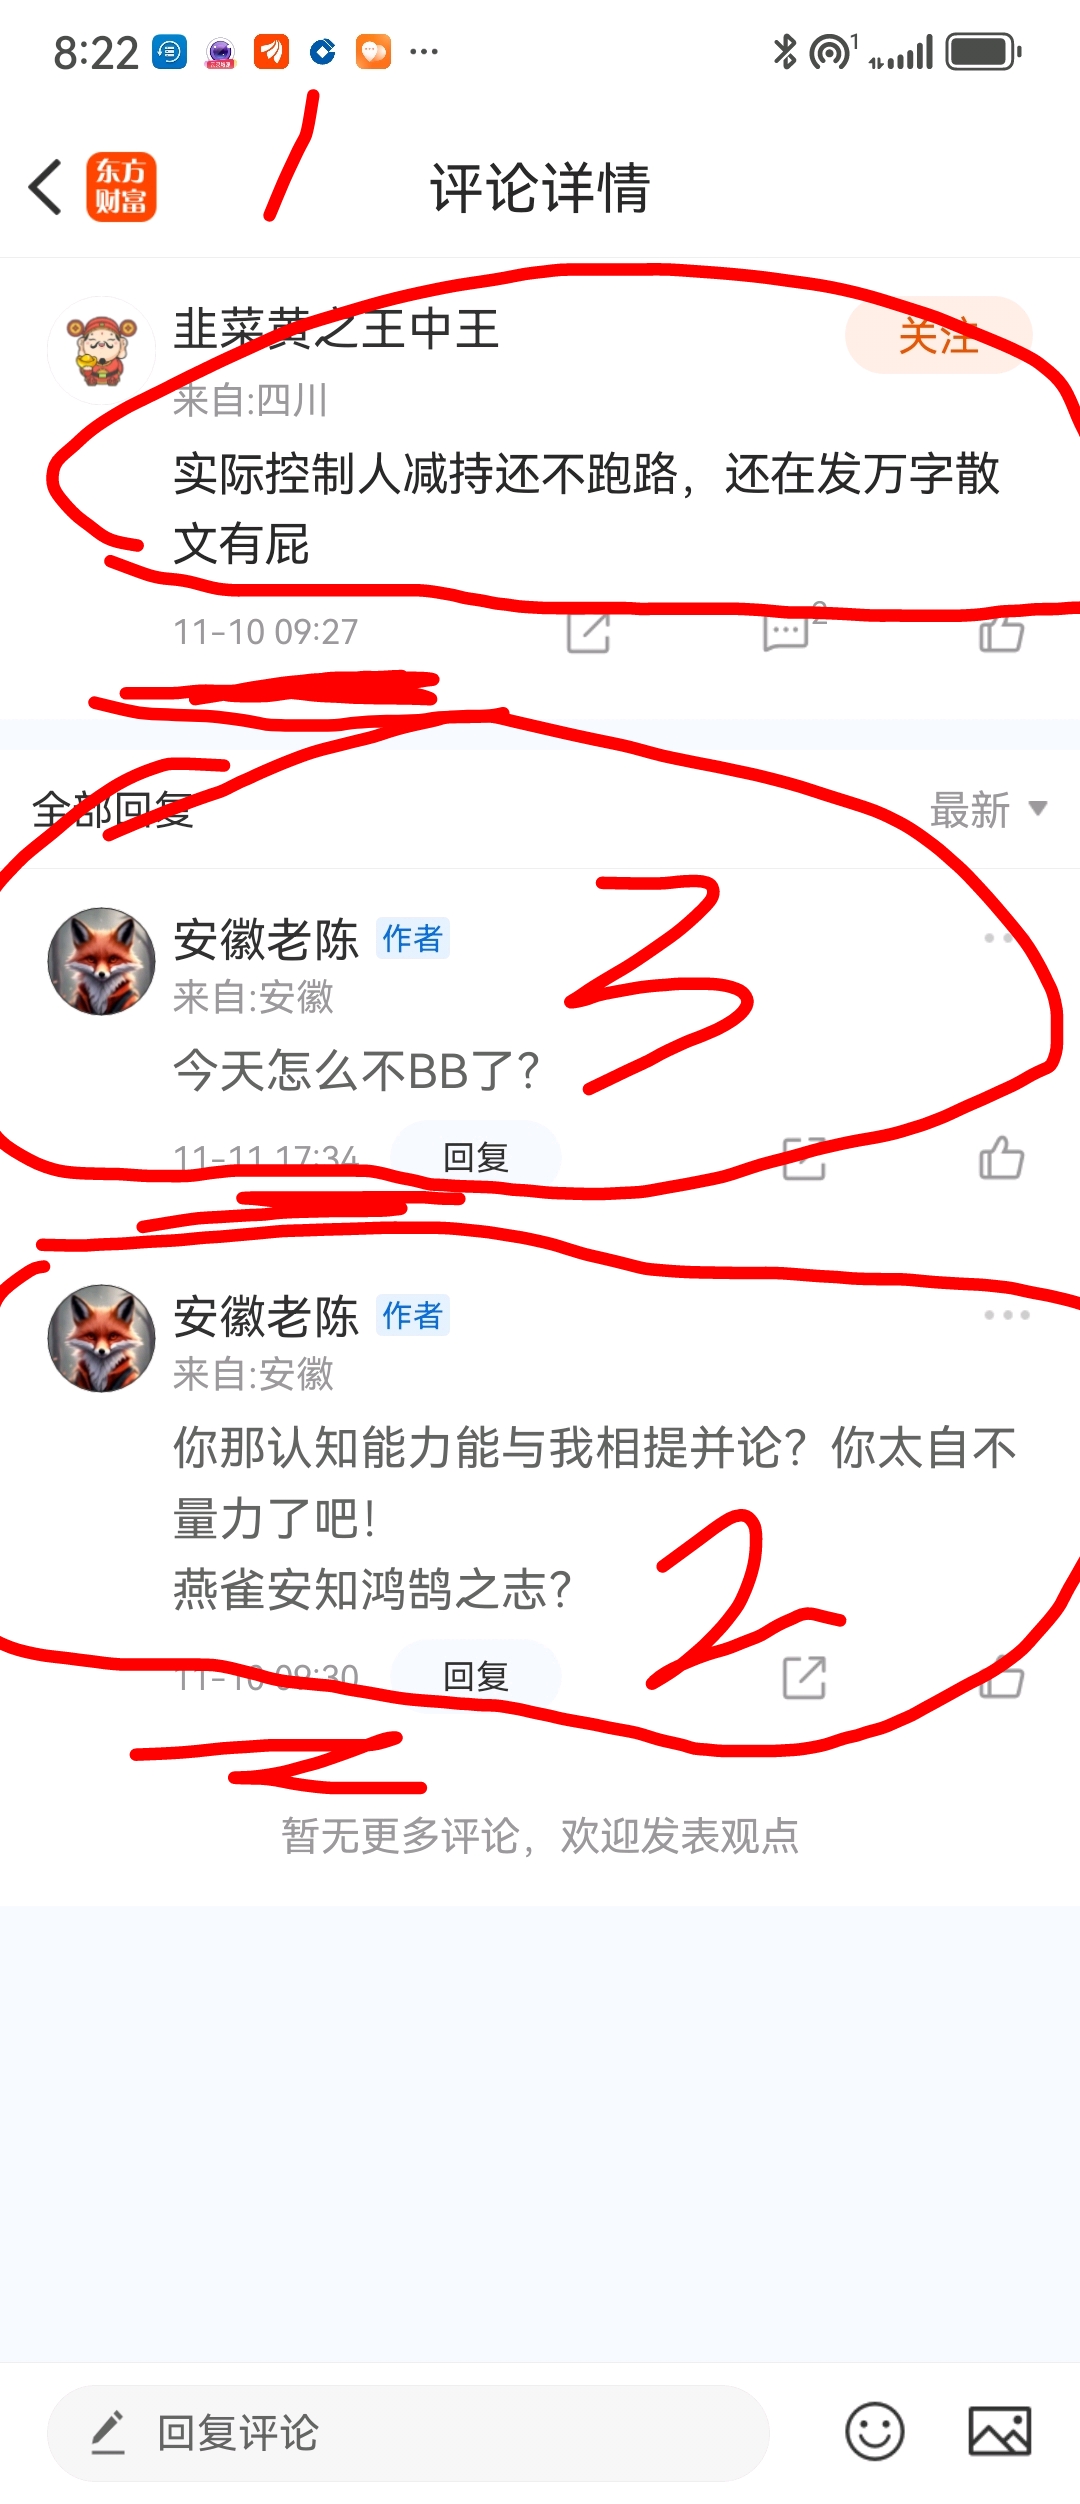1080x2504 pixels.
Task: View 韭菜黄之王中王 avatar profile
Action: pyautogui.click(x=102, y=351)
